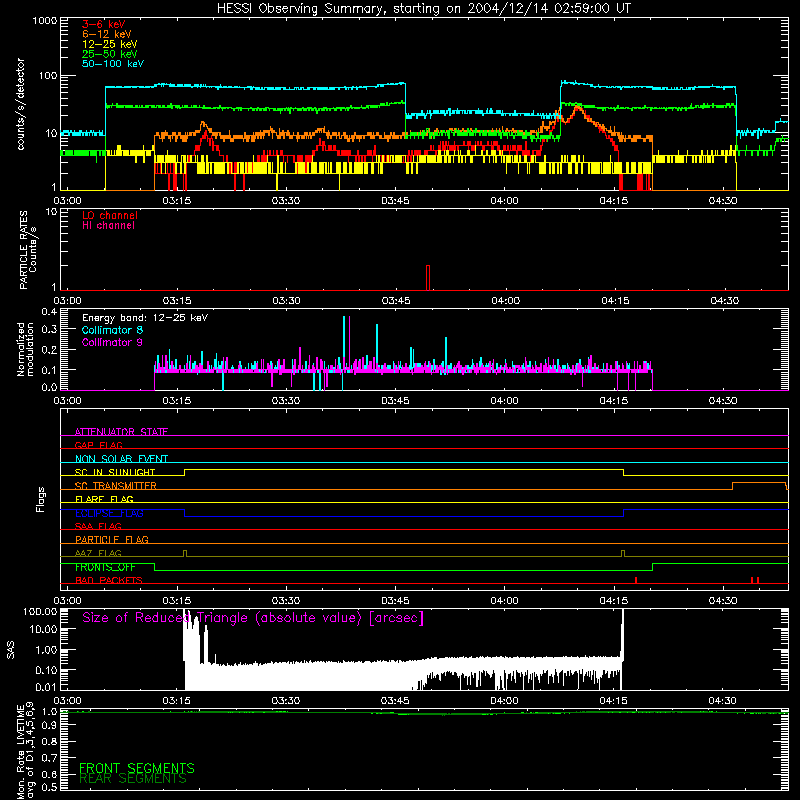
Task: Click the PARTICLE_FLAG label
Action: click(x=112, y=540)
